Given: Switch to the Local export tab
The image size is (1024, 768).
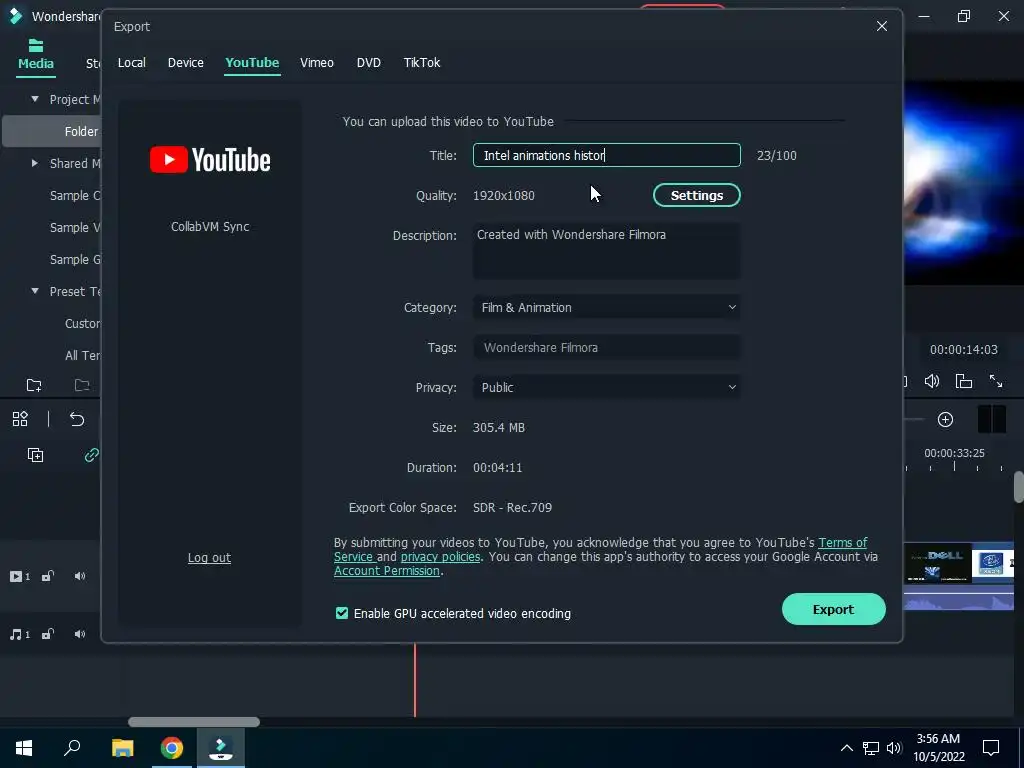Looking at the screenshot, I should [131, 63].
